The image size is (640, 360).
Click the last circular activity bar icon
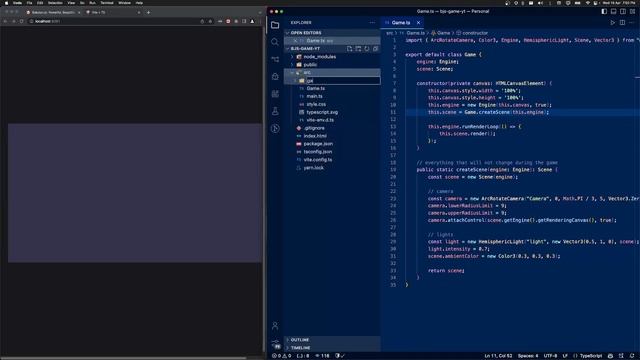point(275,129)
